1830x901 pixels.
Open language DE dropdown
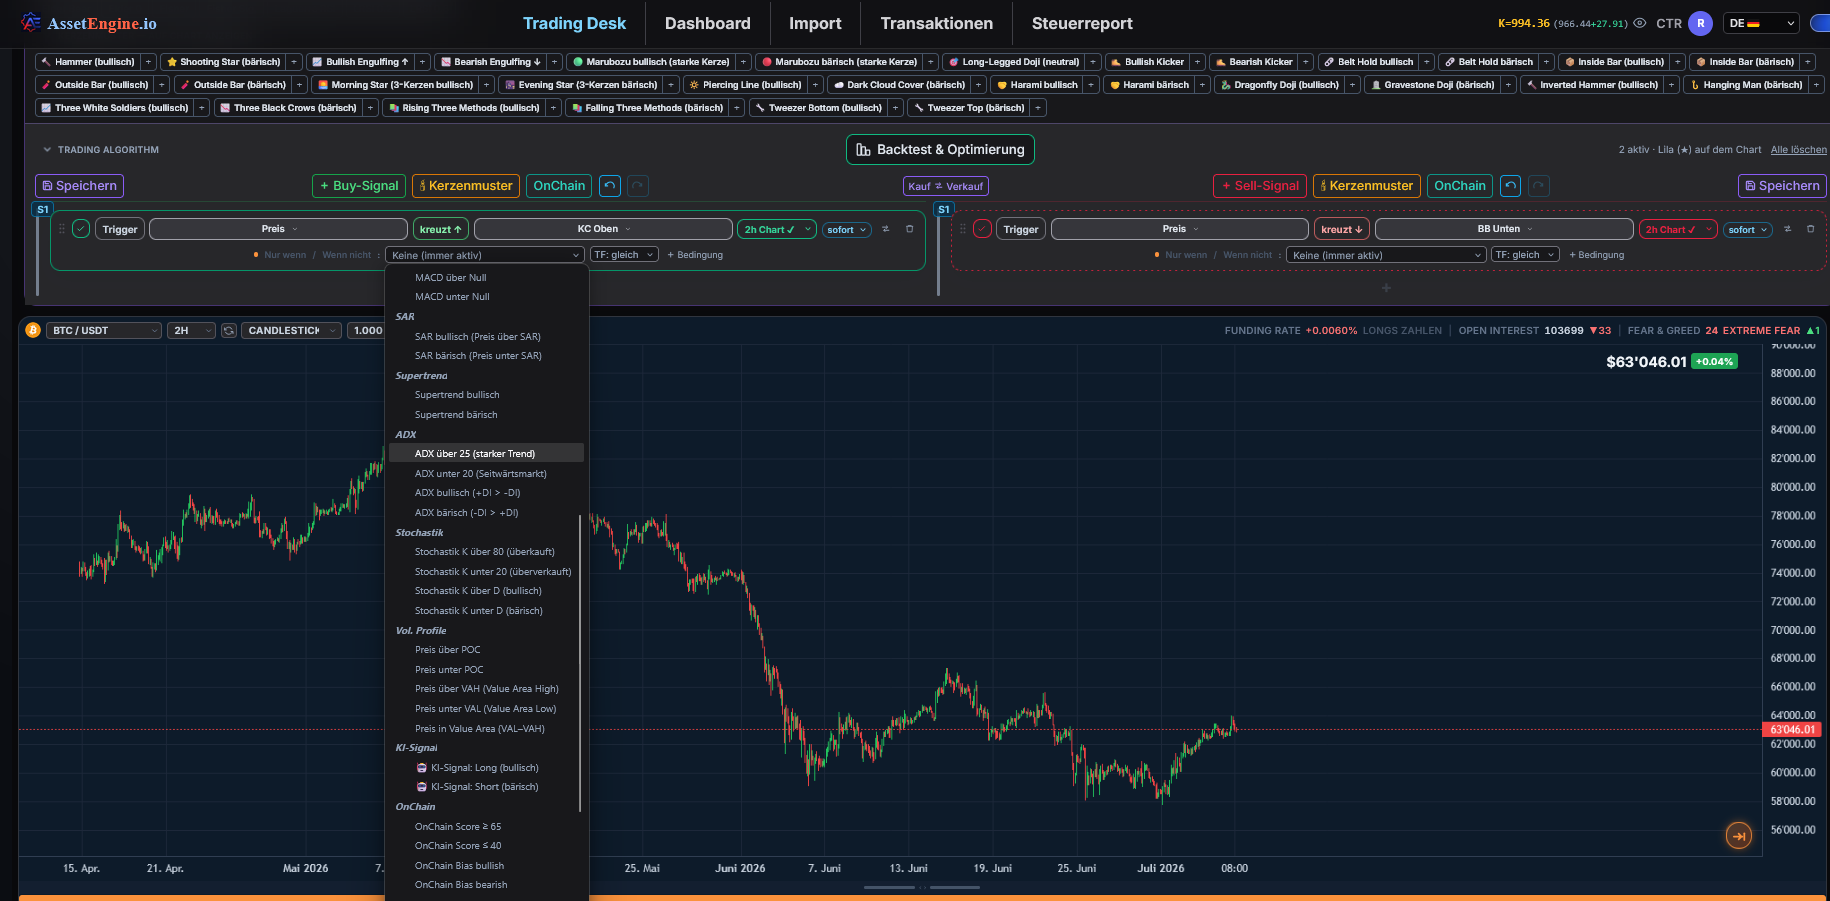(1762, 23)
